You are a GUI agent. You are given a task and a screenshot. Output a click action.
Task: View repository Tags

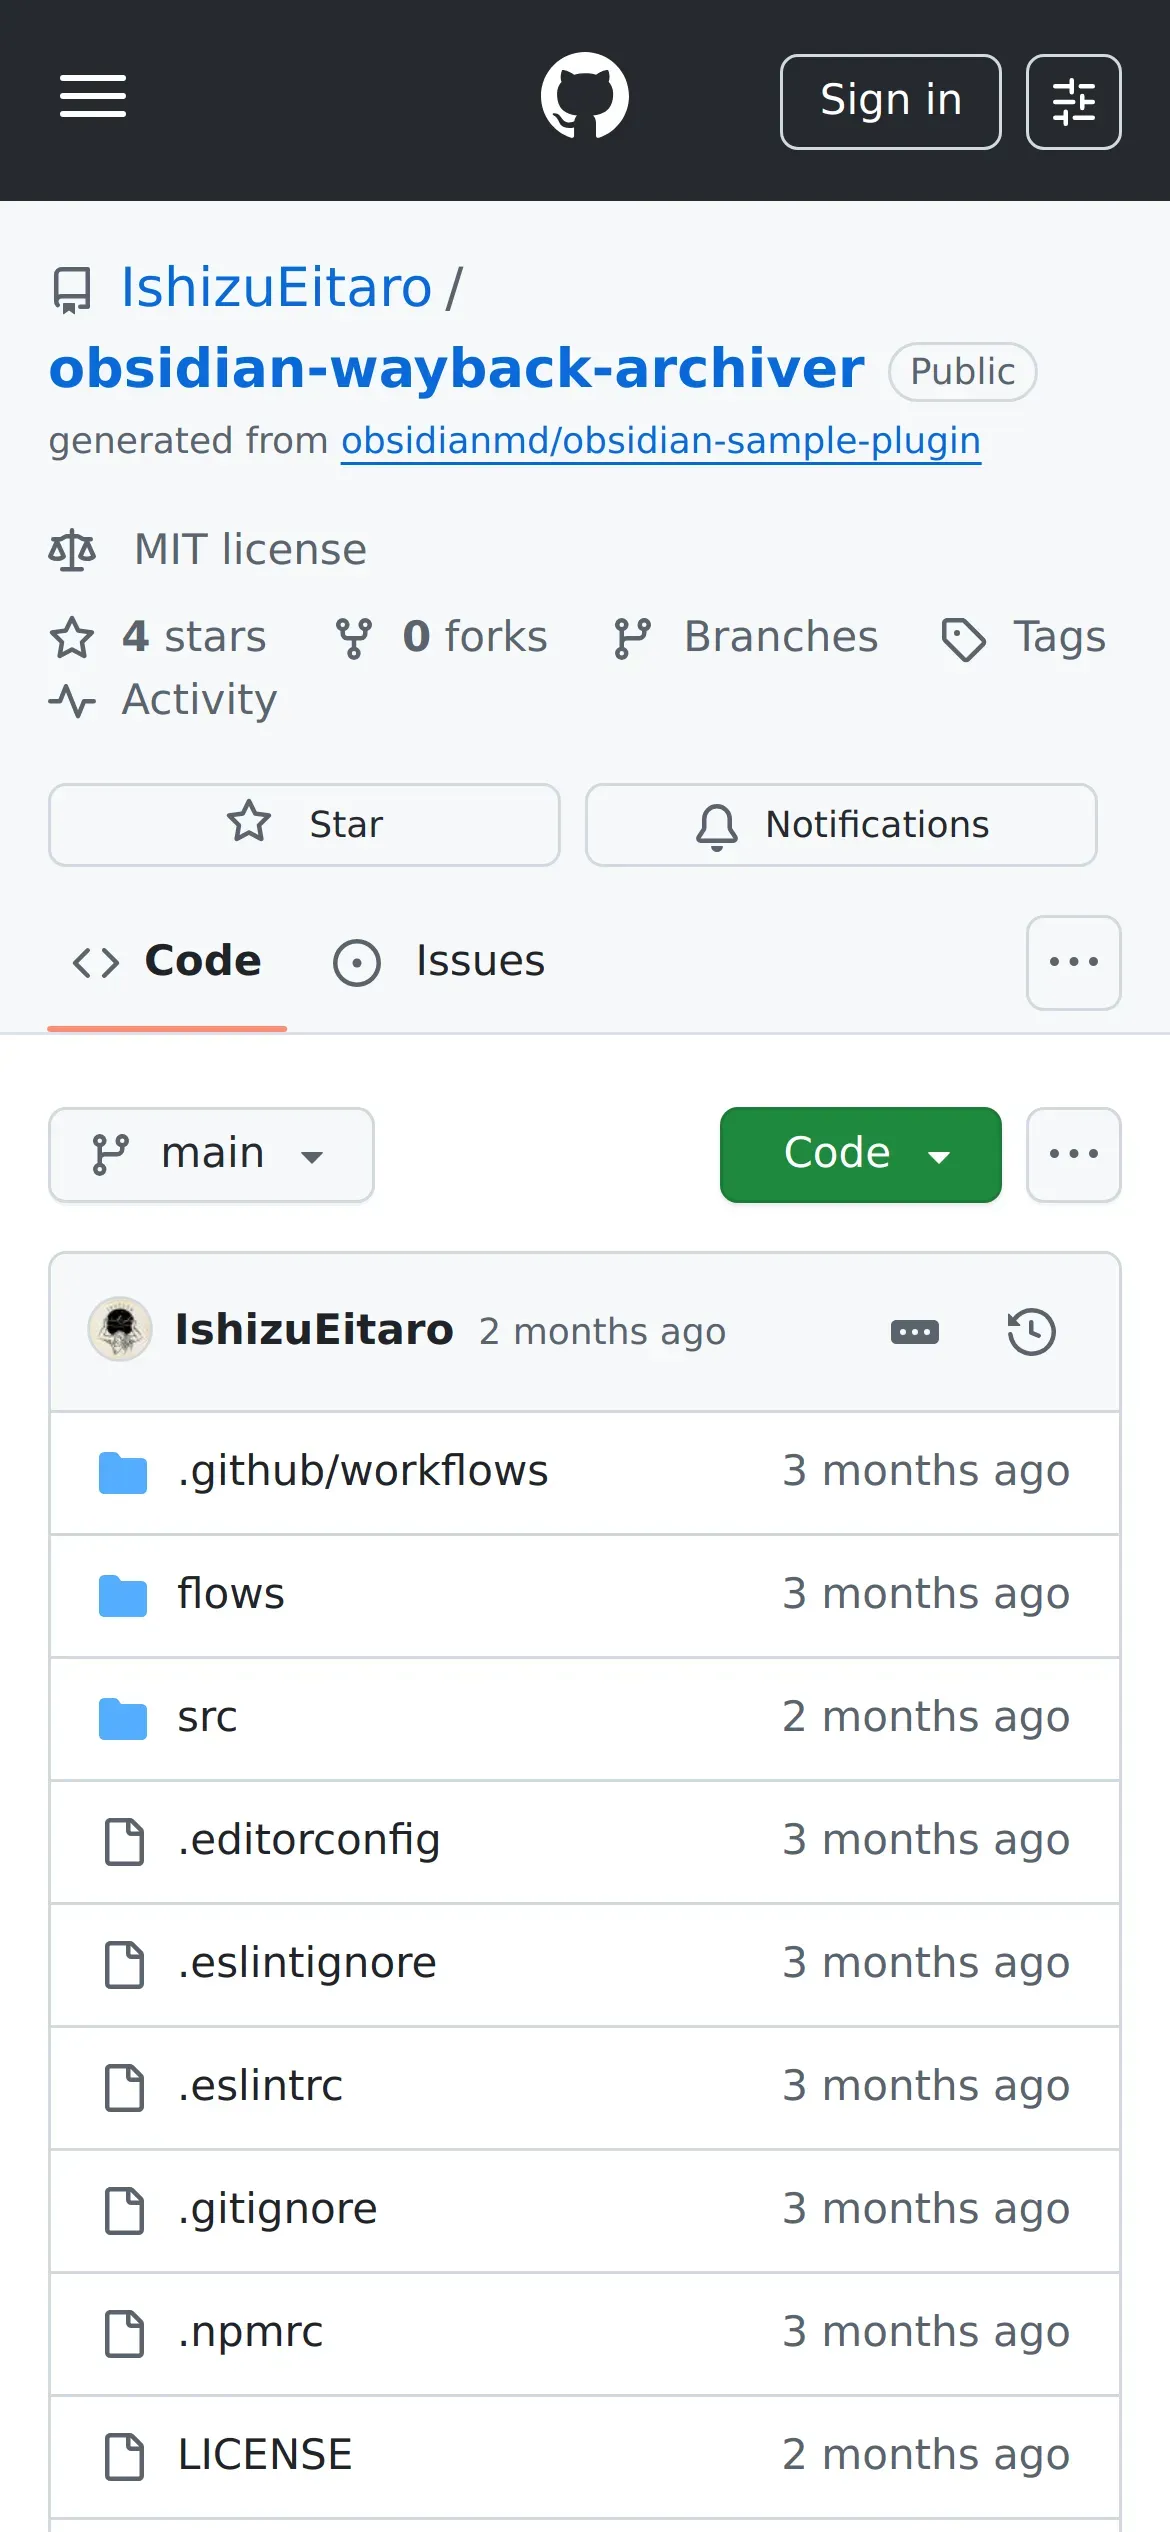(x=1024, y=637)
